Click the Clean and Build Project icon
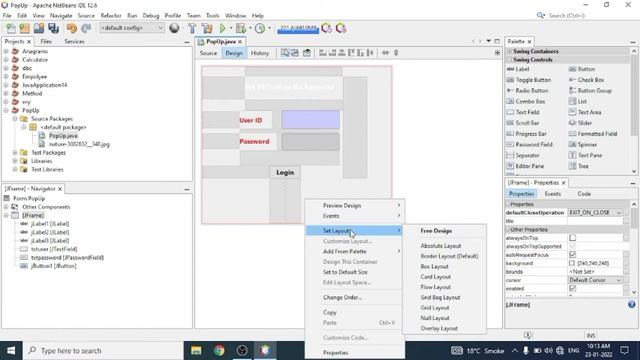Image resolution: width=640 pixels, height=360 pixels. point(207,28)
